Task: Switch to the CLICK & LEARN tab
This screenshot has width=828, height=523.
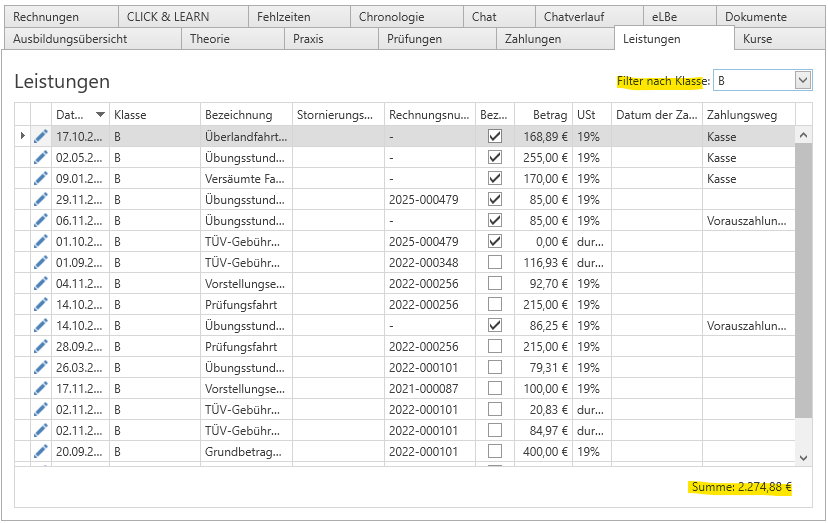Action: [x=183, y=17]
